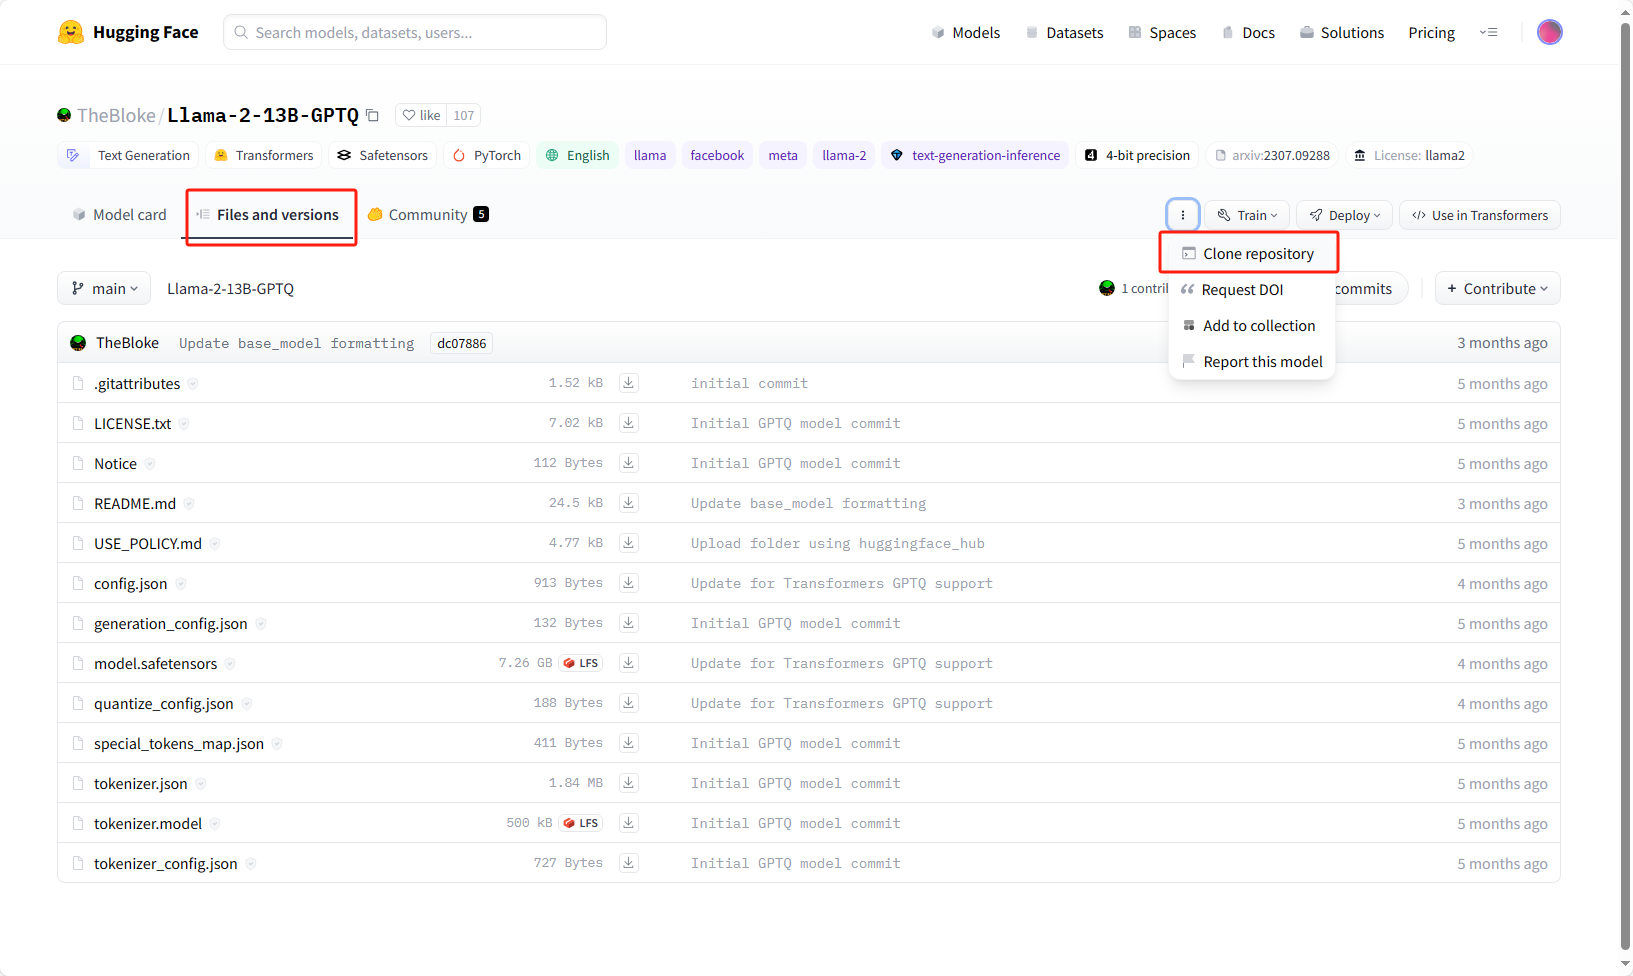1633x976 pixels.
Task: Click TheBloke avatar in commit row
Action: pos(78,343)
